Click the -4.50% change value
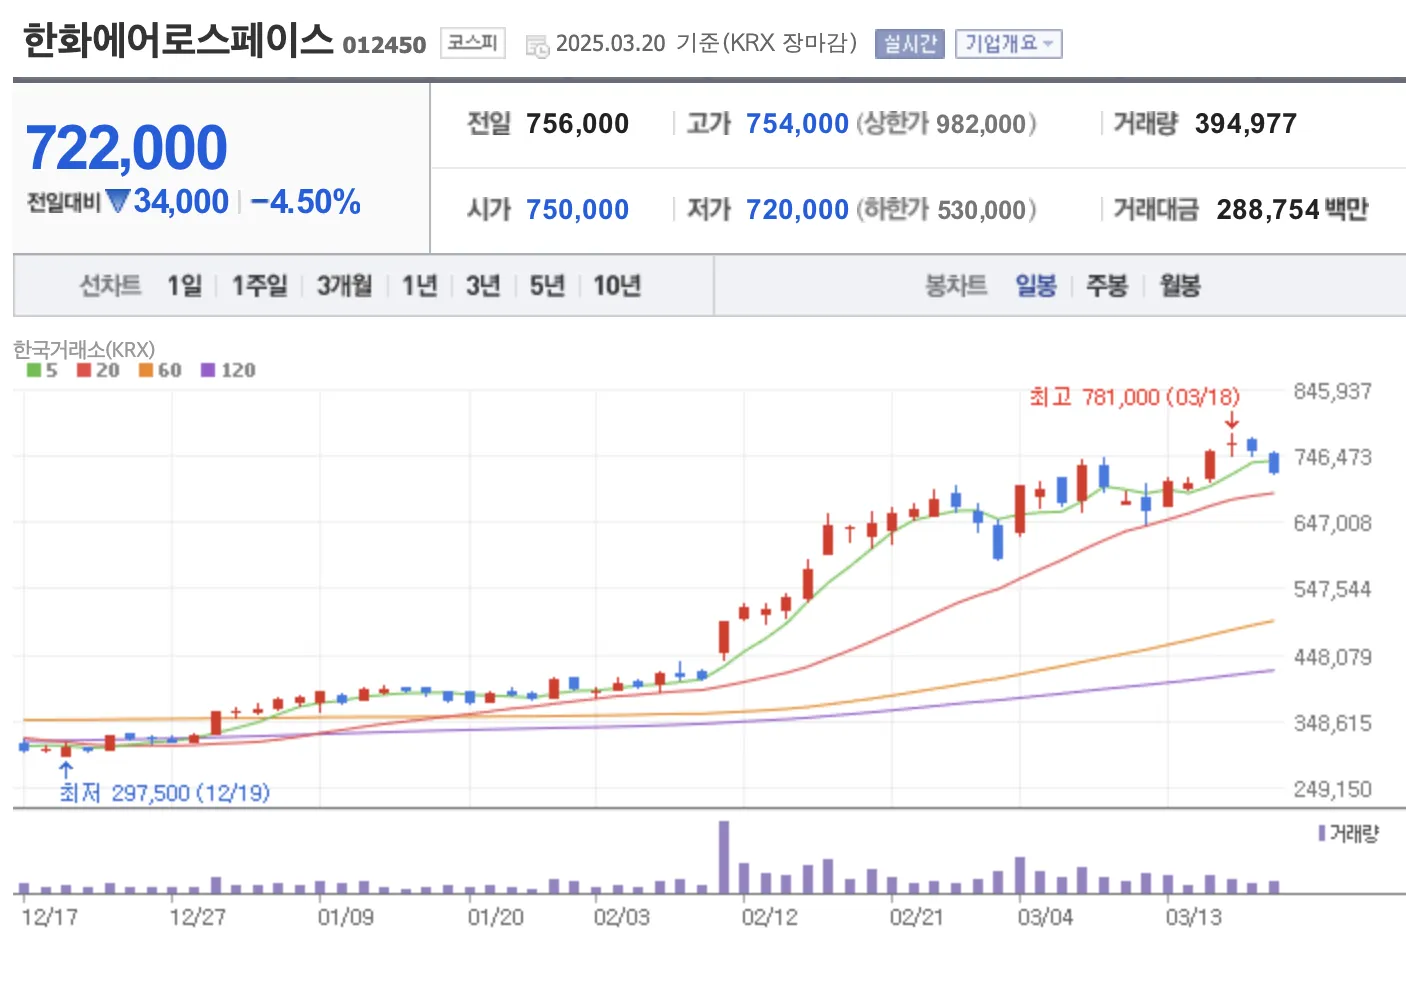 (x=305, y=201)
